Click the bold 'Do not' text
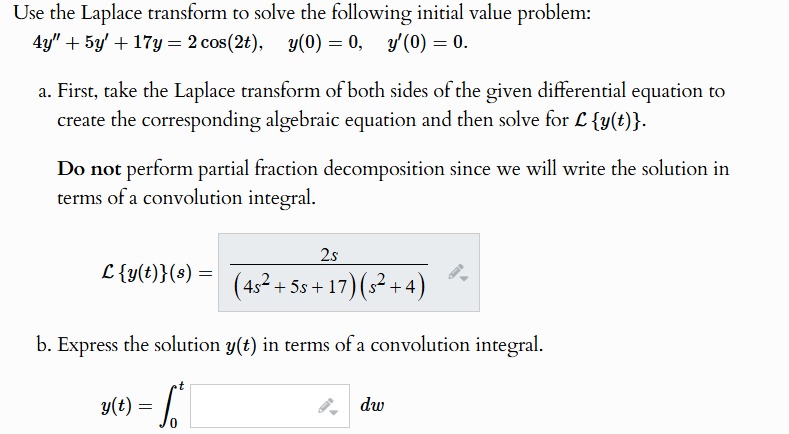The height and width of the screenshot is (434, 789). click(x=89, y=169)
